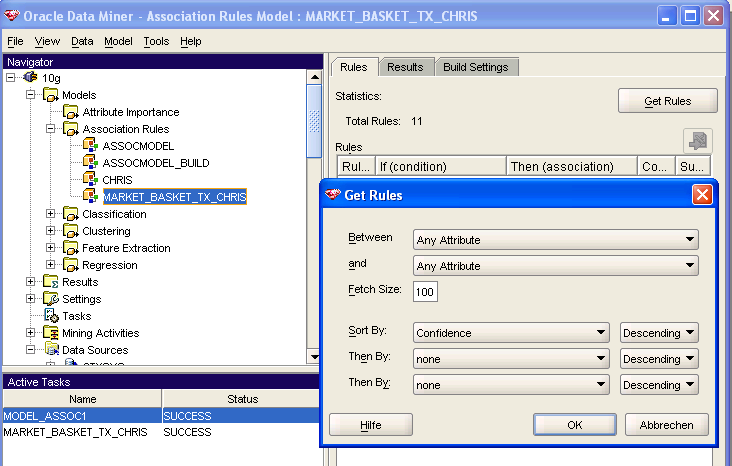The width and height of the screenshot is (732, 466).
Task: Click the If (condition) column header
Action: click(441, 166)
